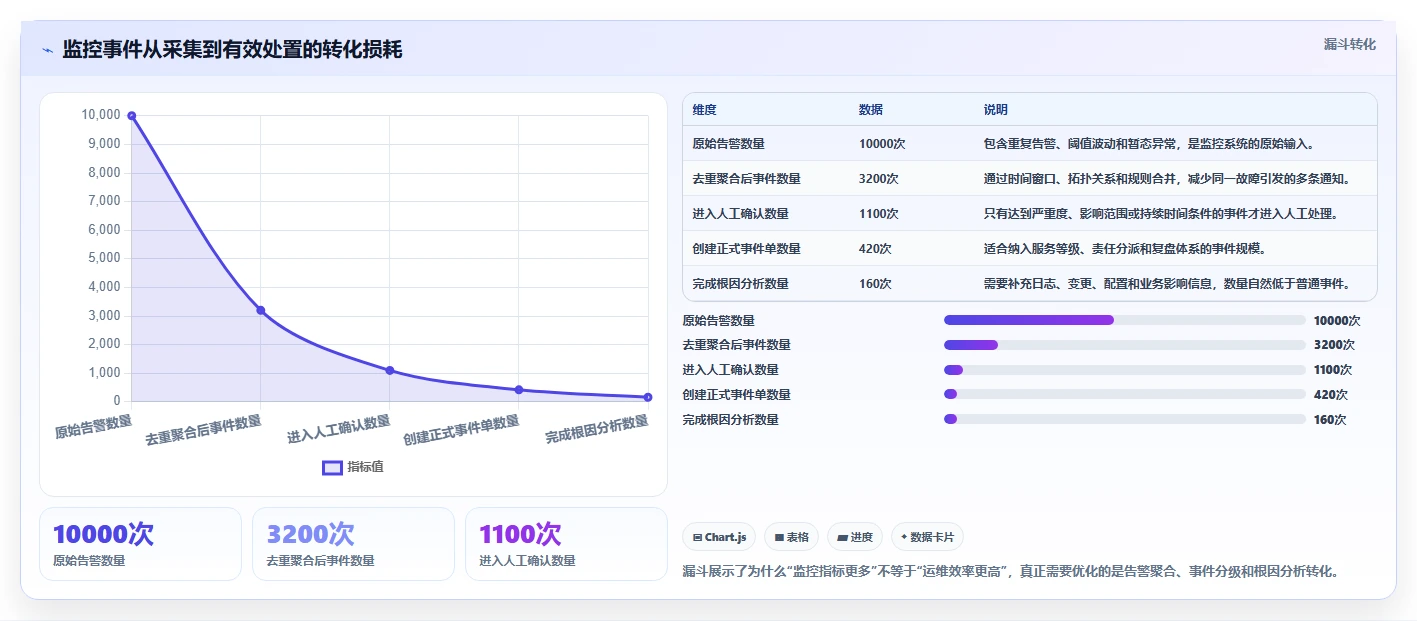Click the y-axis value 5,000
The width and height of the screenshot is (1417, 621).
point(104,258)
